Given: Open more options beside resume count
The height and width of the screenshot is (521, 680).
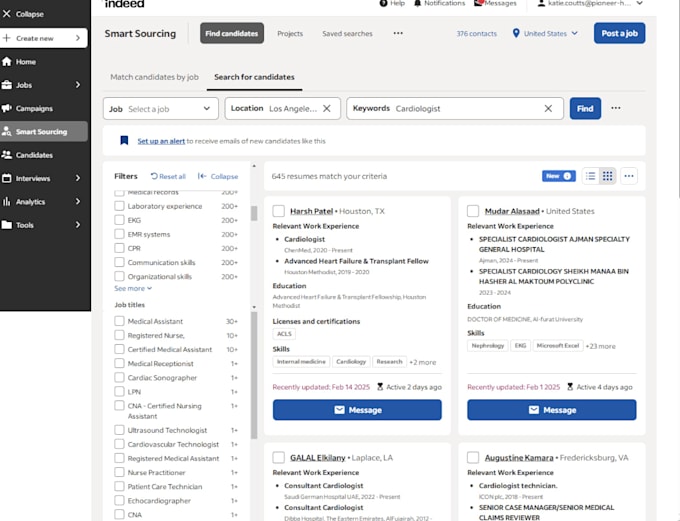Looking at the screenshot, I should pos(629,176).
